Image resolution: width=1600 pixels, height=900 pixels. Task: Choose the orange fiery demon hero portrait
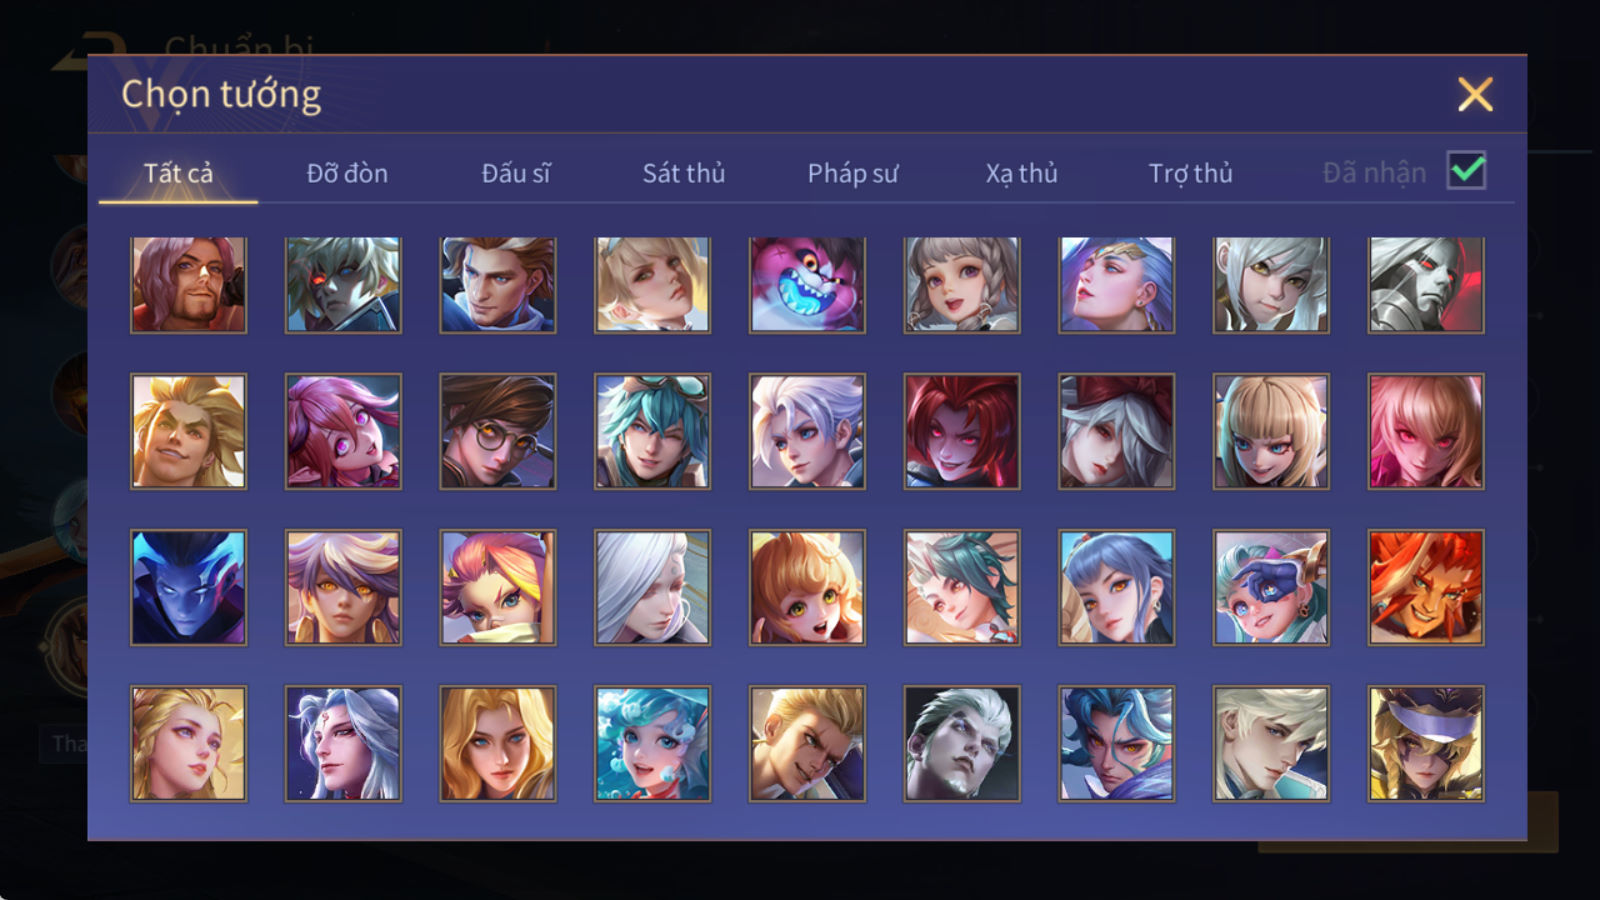coord(1426,587)
